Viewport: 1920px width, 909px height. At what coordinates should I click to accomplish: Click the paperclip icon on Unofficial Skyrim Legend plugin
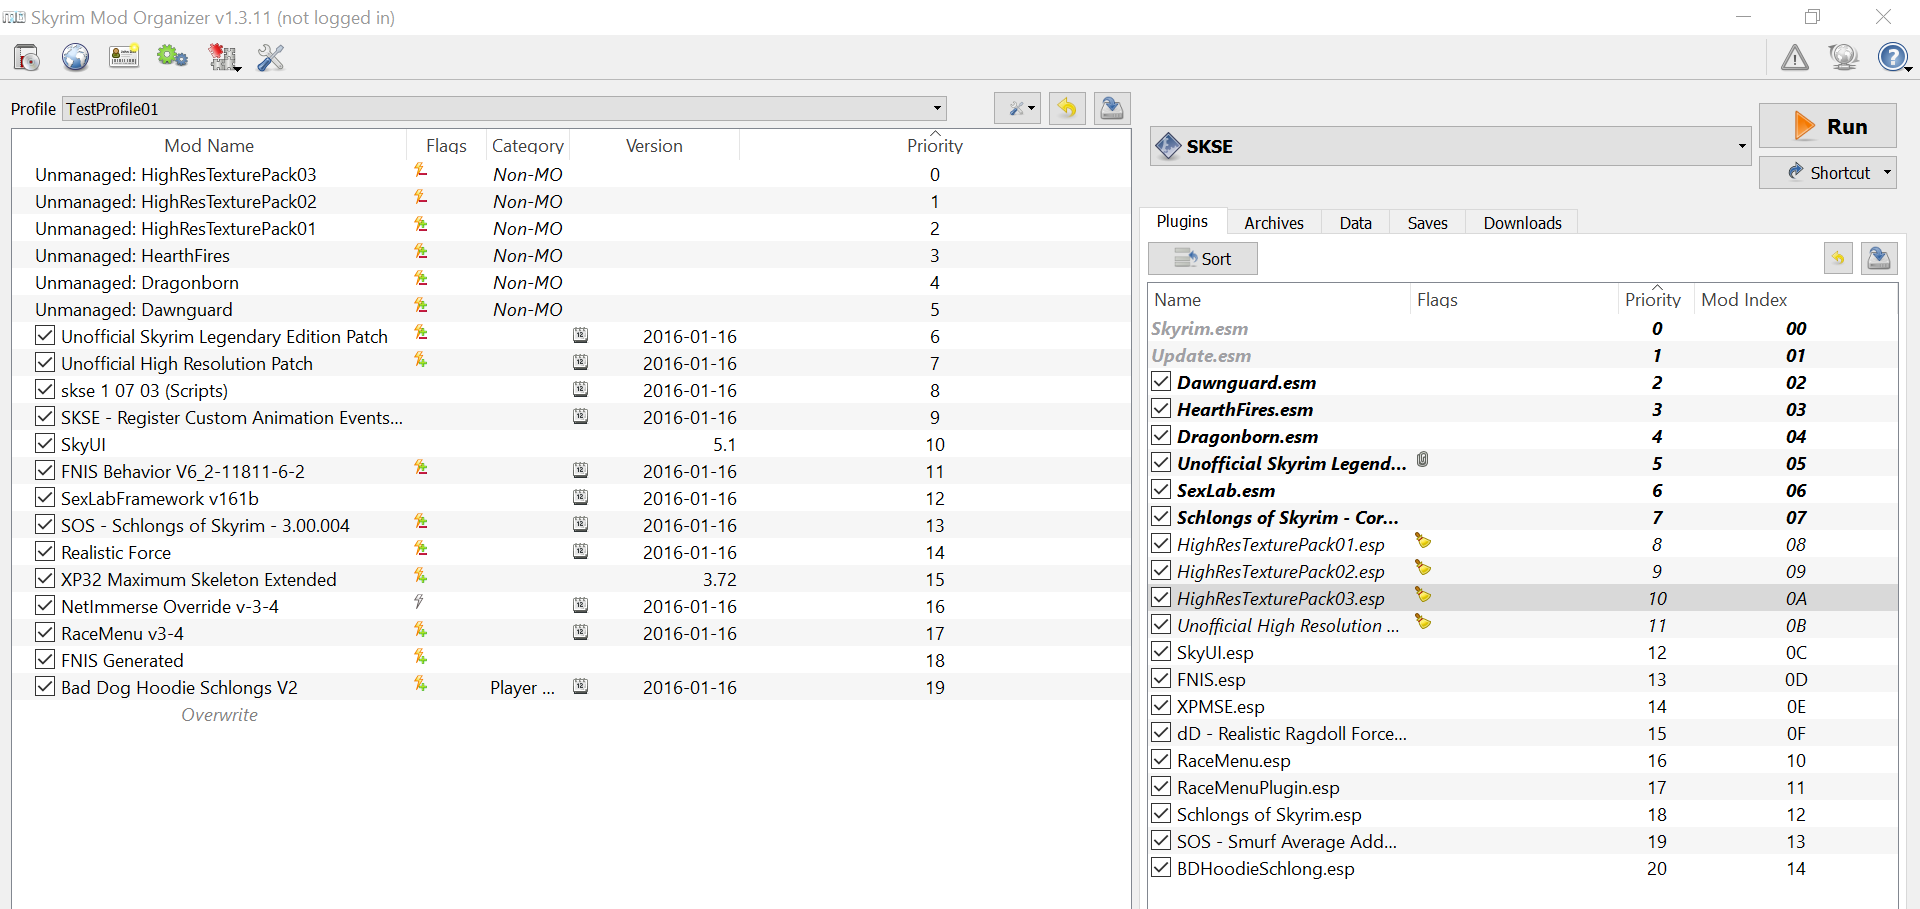click(x=1423, y=460)
